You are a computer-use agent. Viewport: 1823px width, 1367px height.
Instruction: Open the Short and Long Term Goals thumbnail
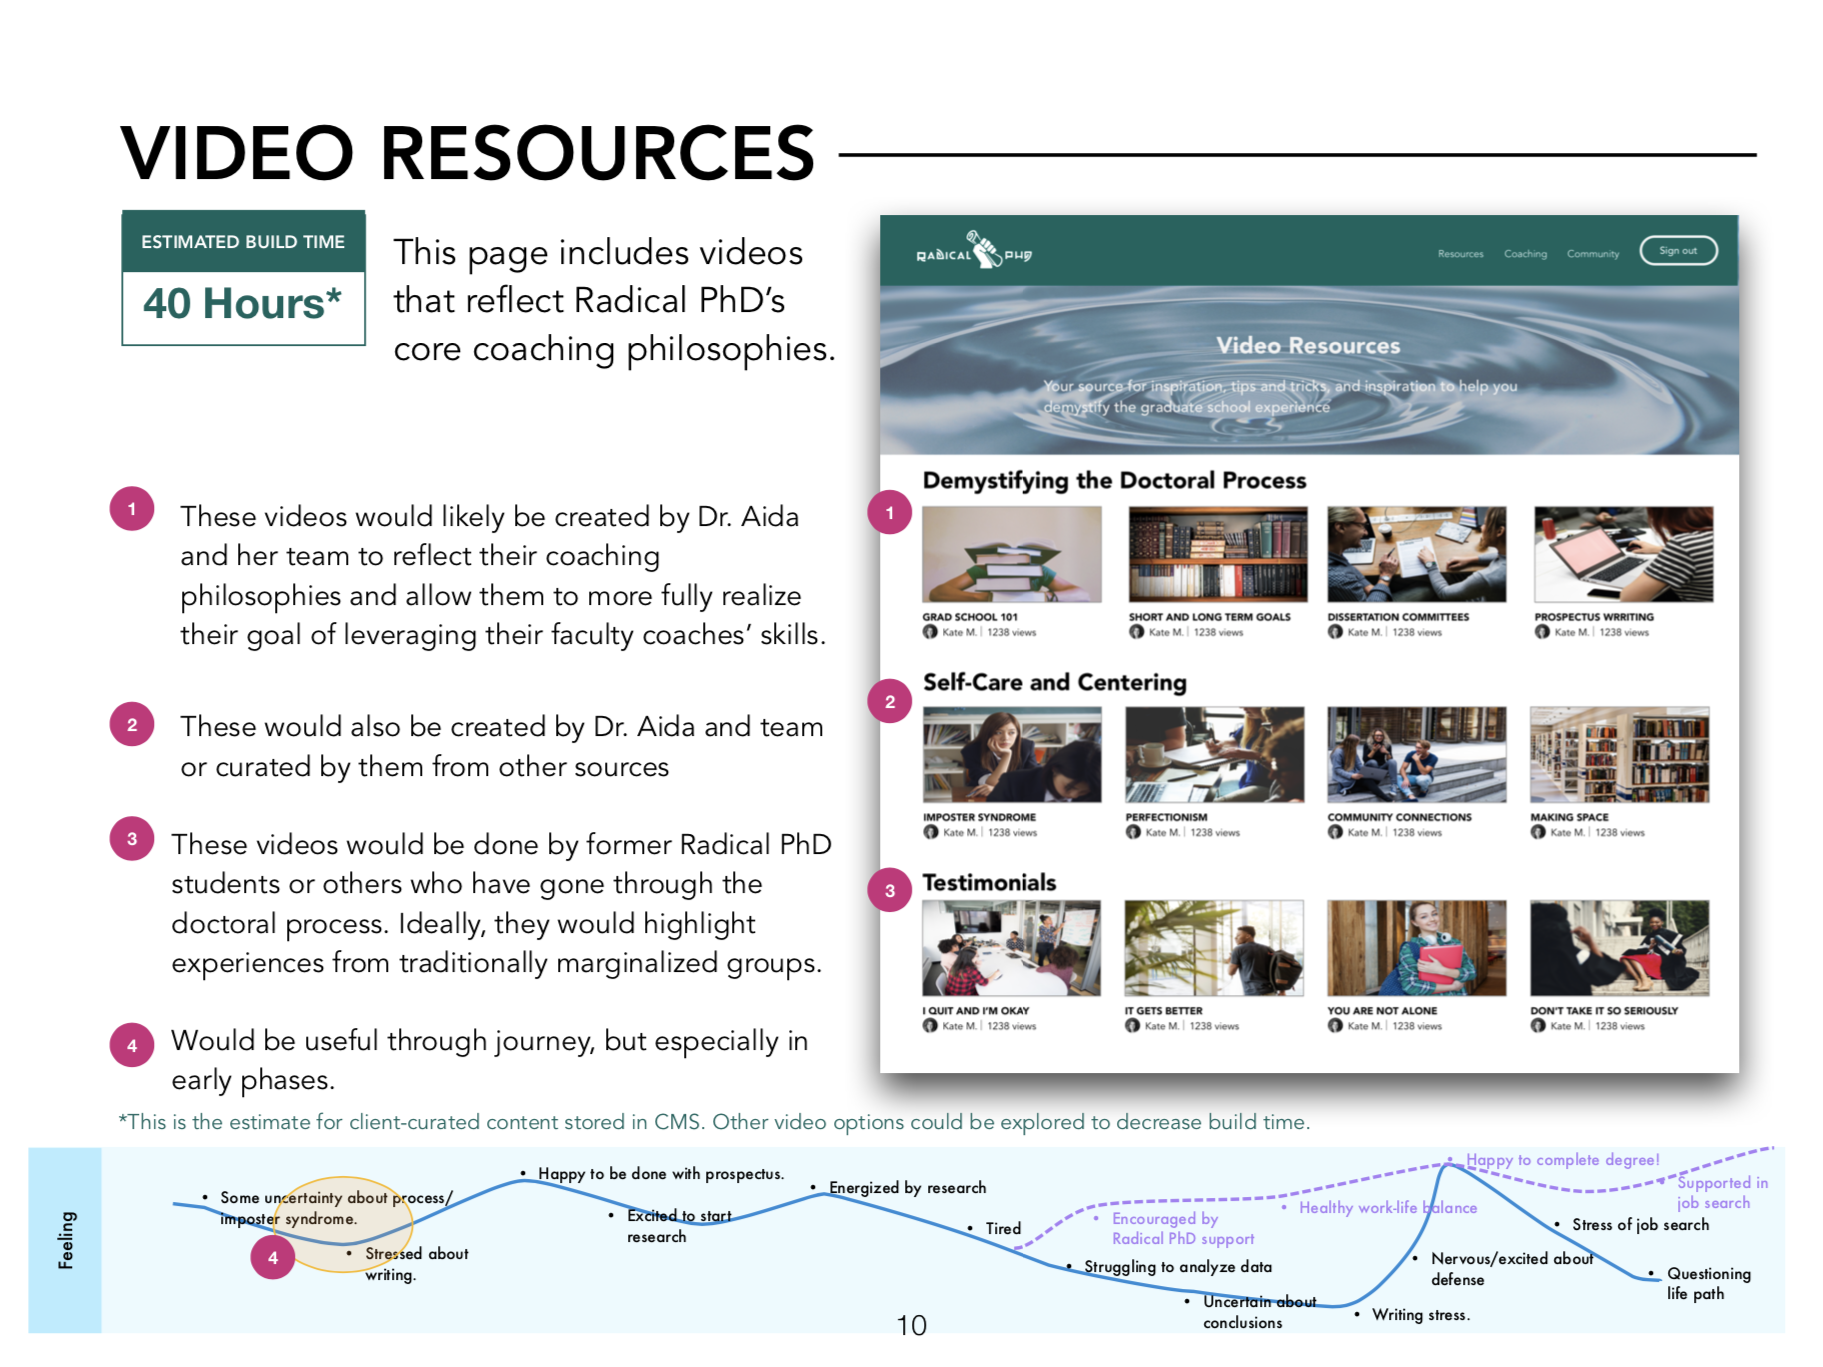click(1217, 554)
